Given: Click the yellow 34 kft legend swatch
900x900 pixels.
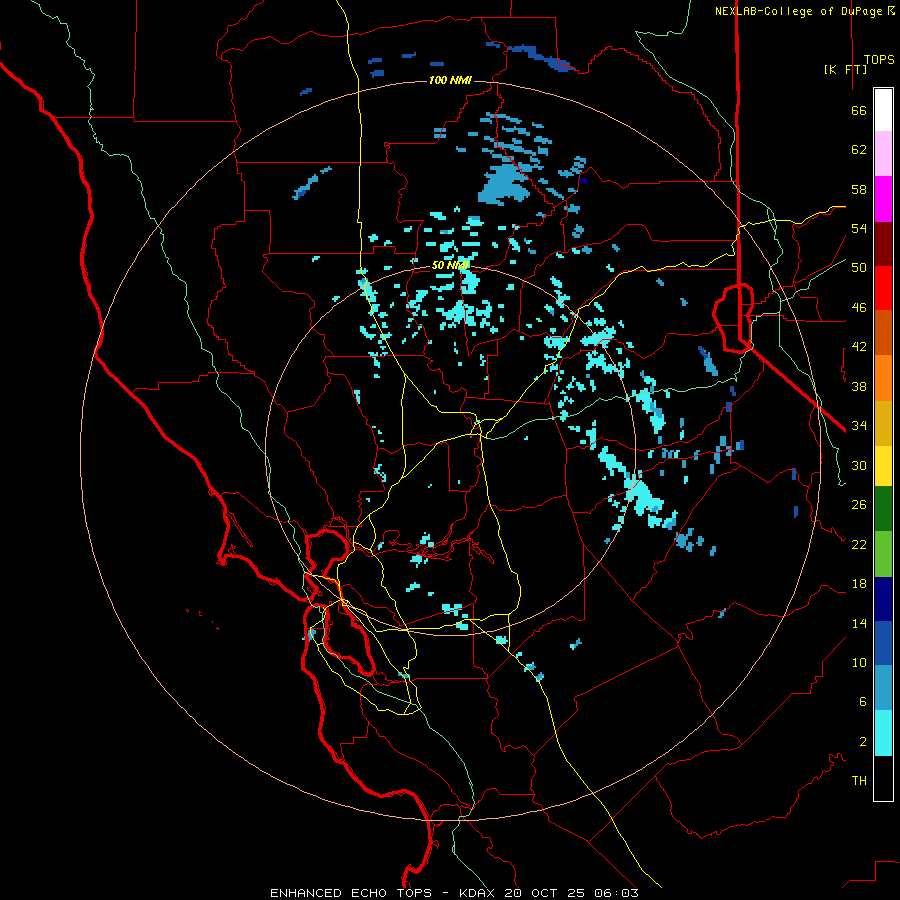Looking at the screenshot, I should coord(883,466).
